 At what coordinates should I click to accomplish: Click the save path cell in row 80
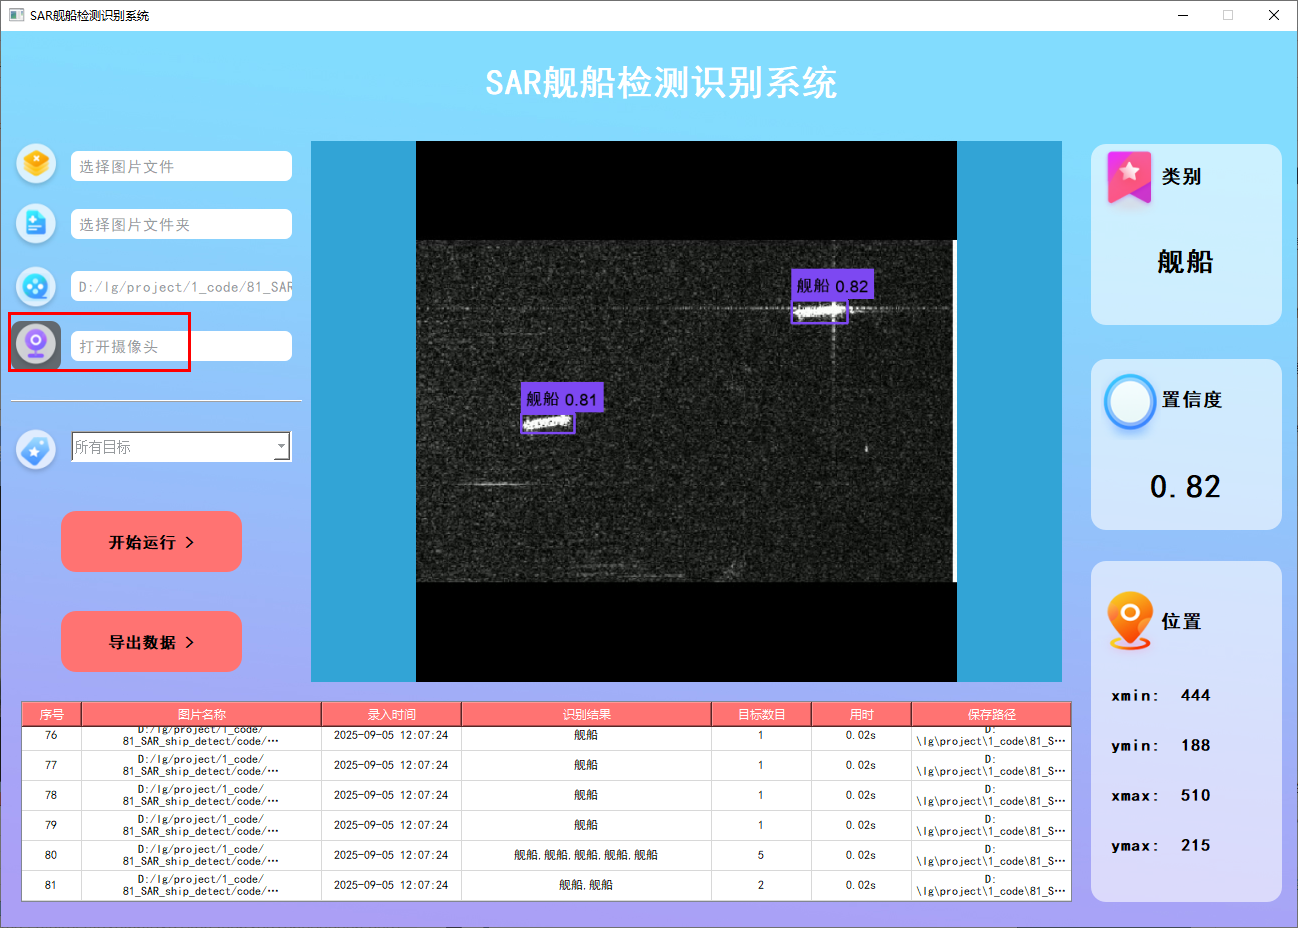pyautogui.click(x=991, y=855)
